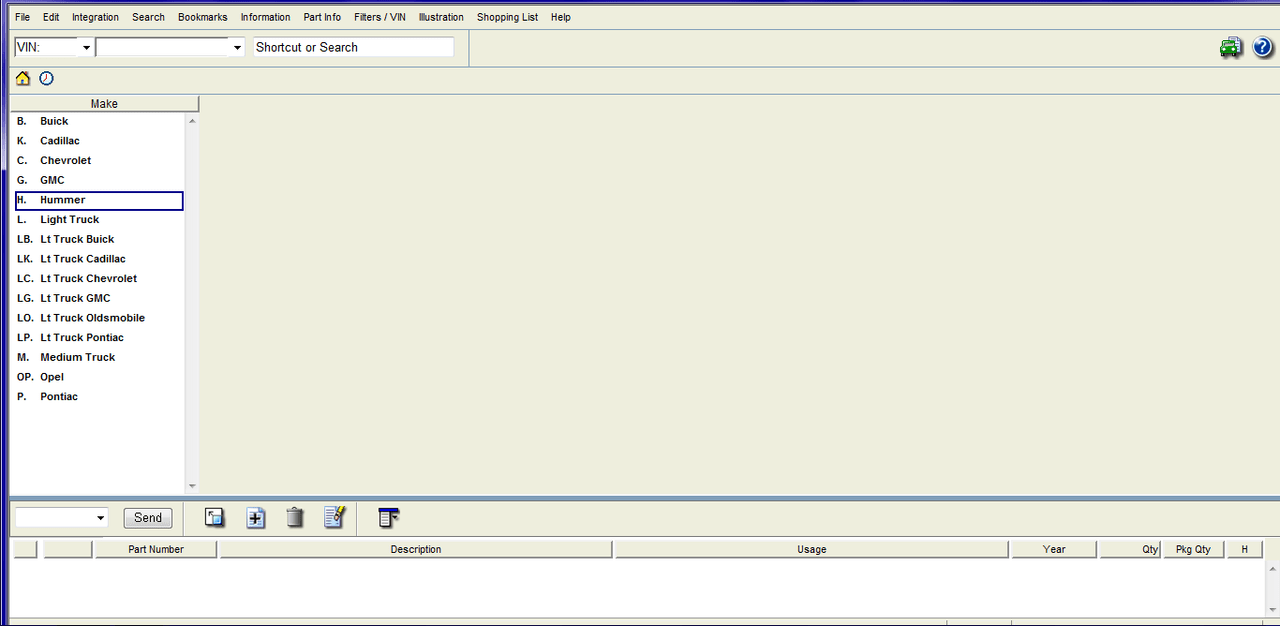This screenshot has width=1280, height=626.
Task: Click the restore window icon in shopping list toolbar
Action: pyautogui.click(x=214, y=517)
